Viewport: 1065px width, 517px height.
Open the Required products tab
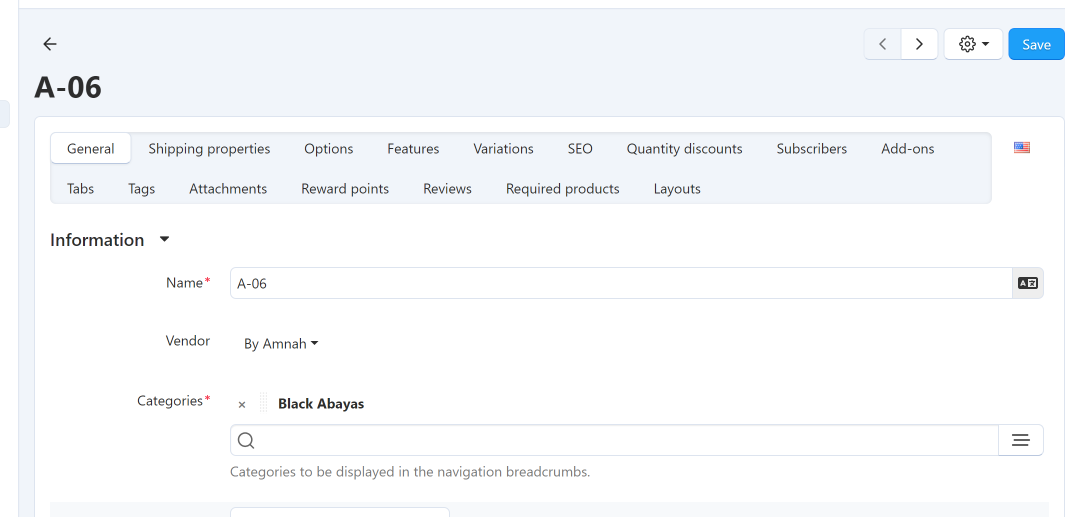pyautogui.click(x=562, y=189)
